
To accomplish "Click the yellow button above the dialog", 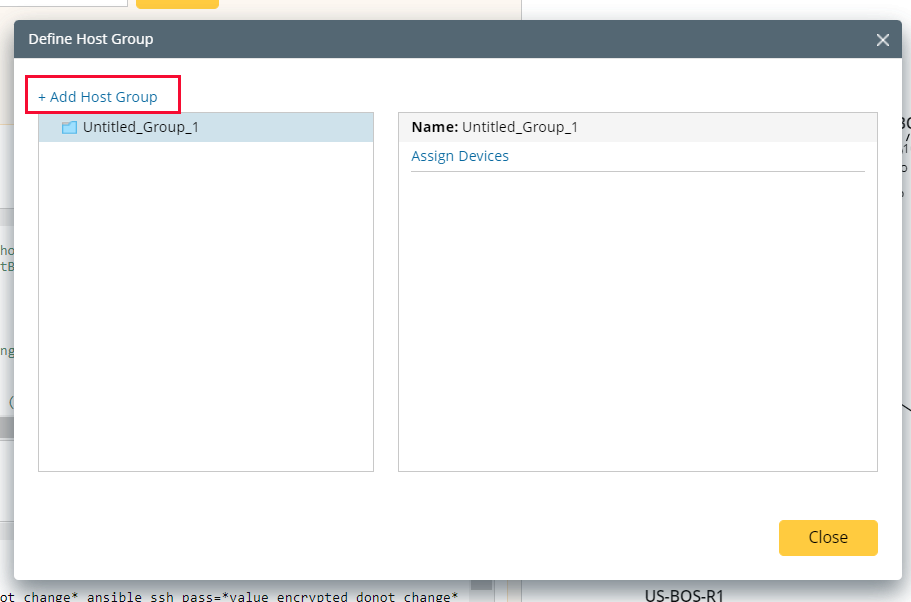I will coord(177,4).
